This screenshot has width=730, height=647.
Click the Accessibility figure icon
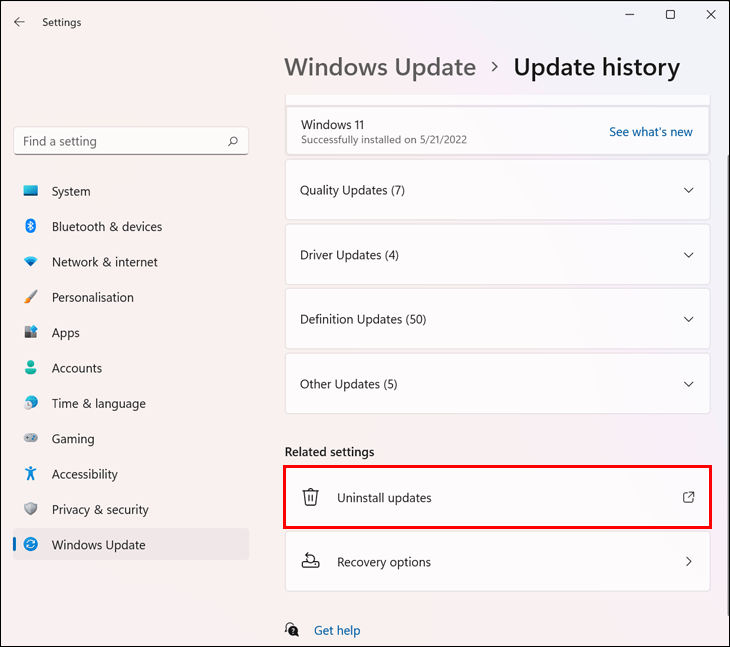click(x=31, y=473)
